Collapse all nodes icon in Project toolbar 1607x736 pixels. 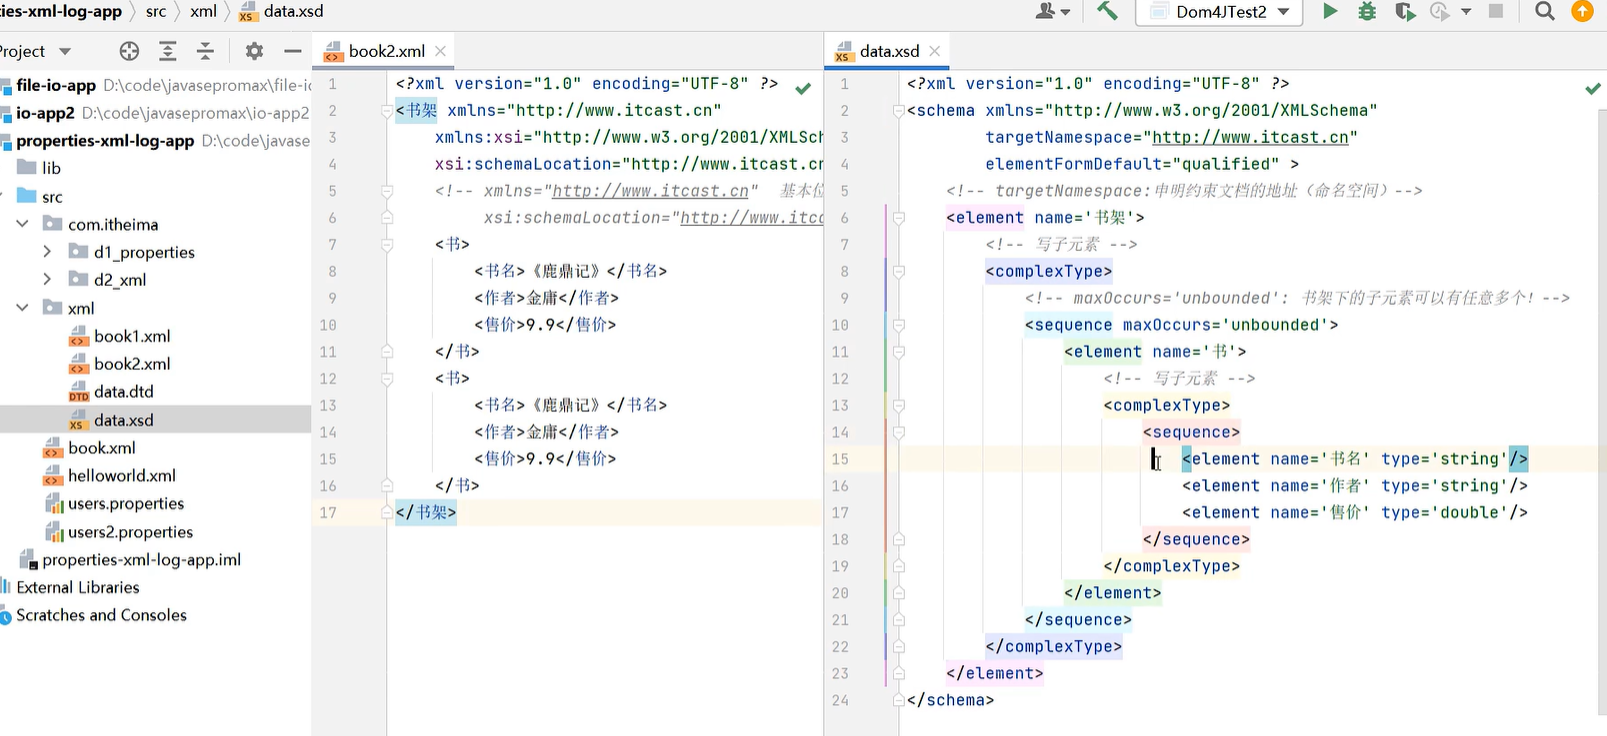(205, 51)
